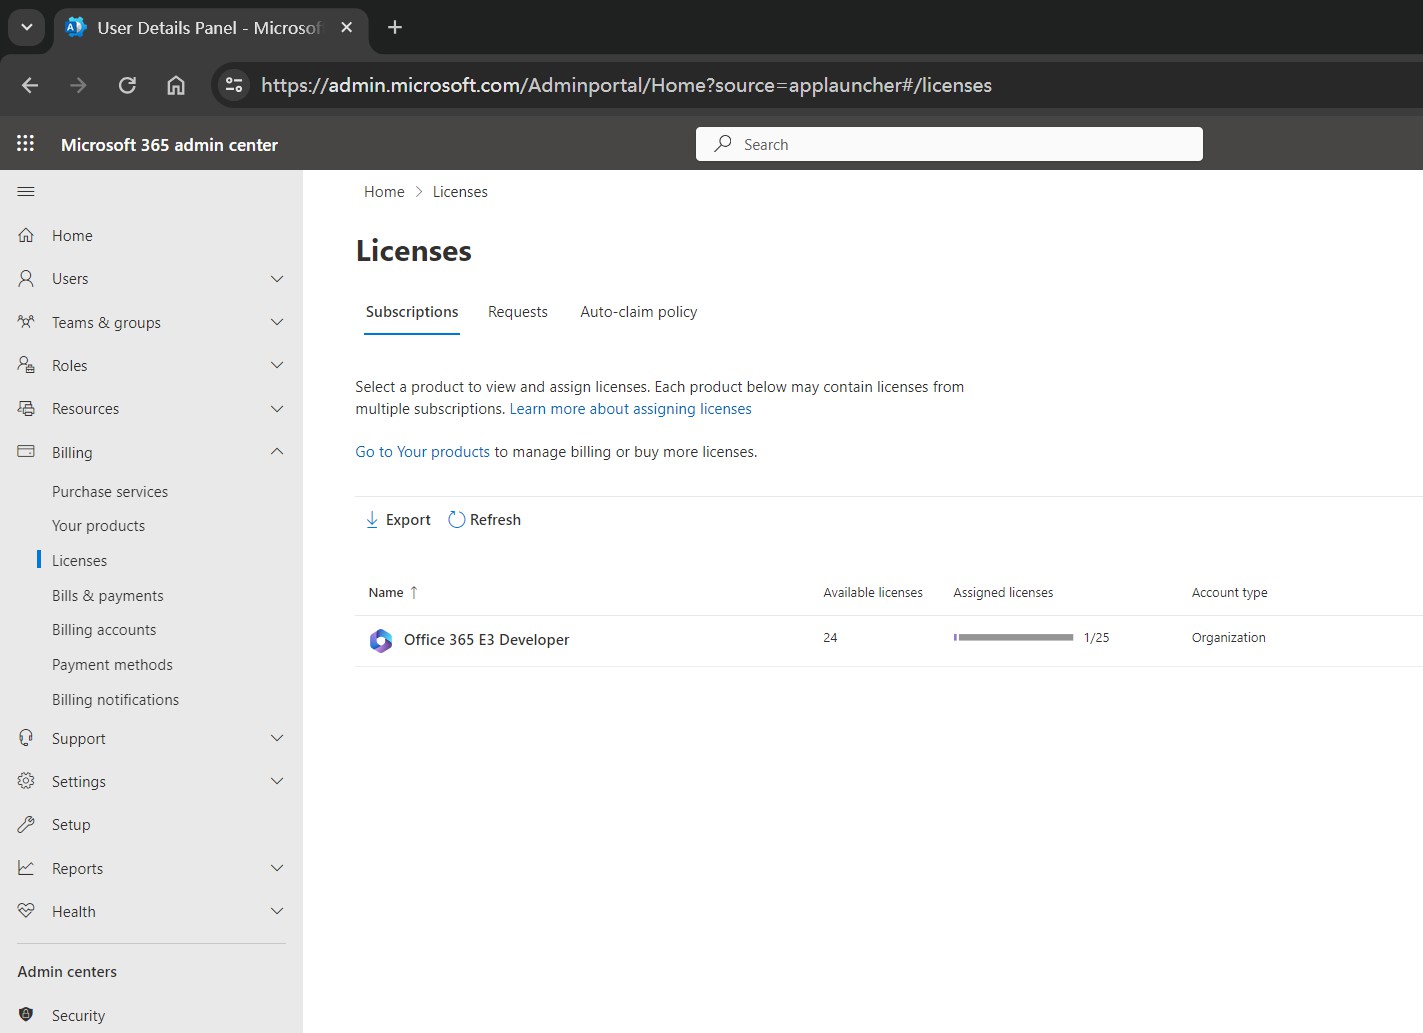Collapse the Billing section chevron

click(x=277, y=452)
